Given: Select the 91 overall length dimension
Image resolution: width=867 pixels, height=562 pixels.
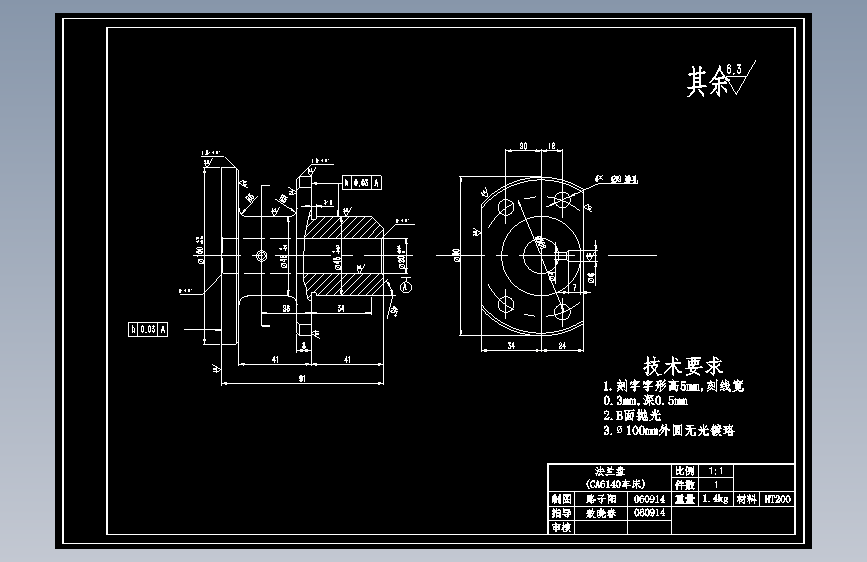Looking at the screenshot, I should click(x=302, y=379).
